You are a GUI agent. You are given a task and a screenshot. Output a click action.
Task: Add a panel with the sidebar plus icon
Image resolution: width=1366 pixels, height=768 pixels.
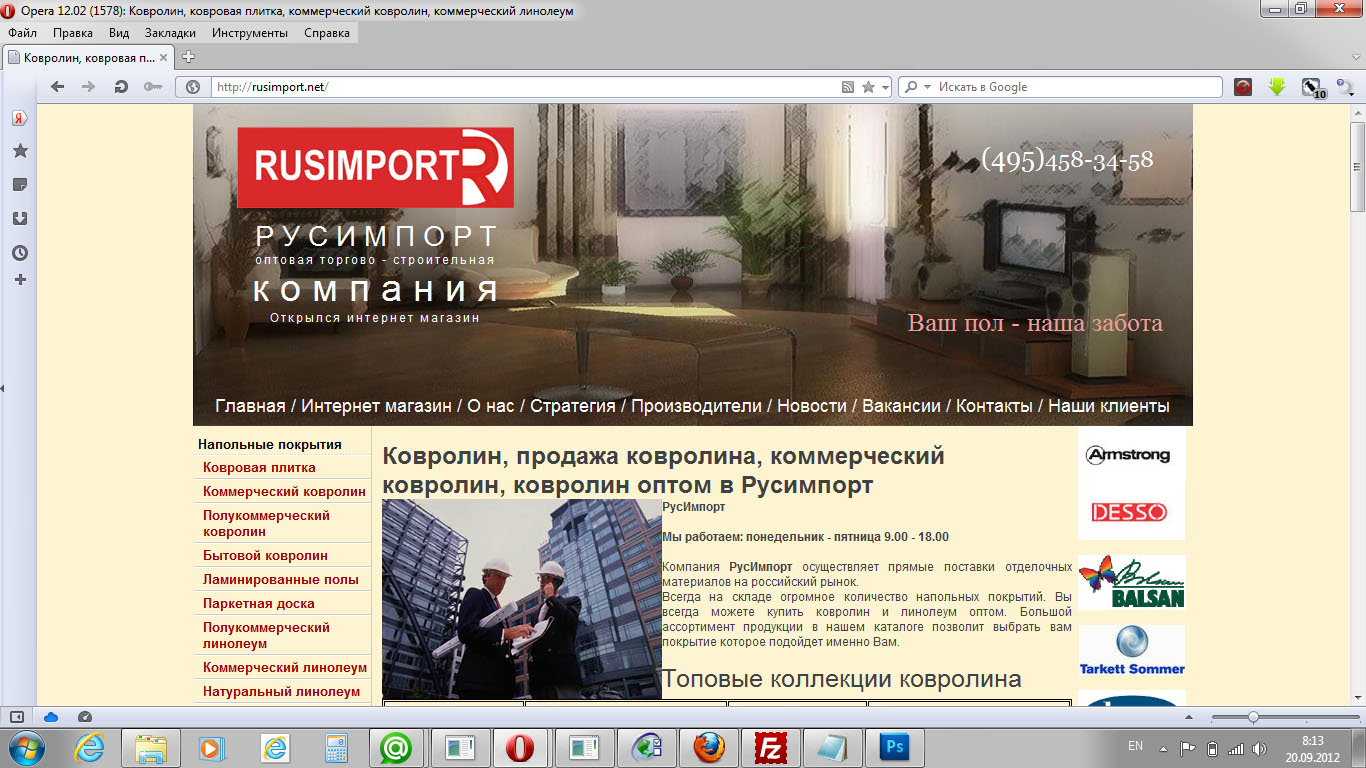[19, 279]
